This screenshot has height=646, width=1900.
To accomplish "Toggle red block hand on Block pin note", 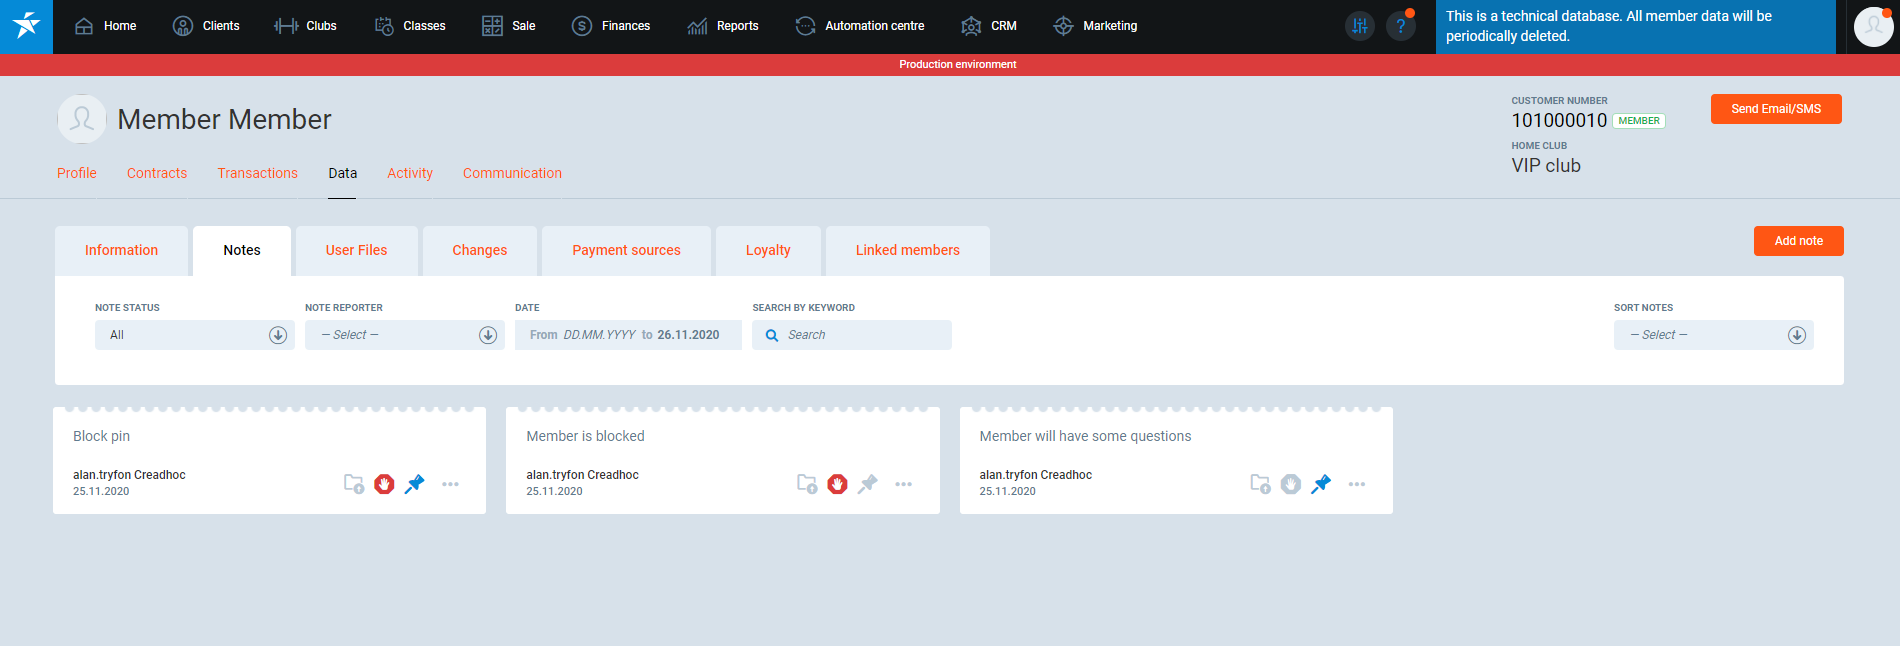I will pyautogui.click(x=384, y=484).
